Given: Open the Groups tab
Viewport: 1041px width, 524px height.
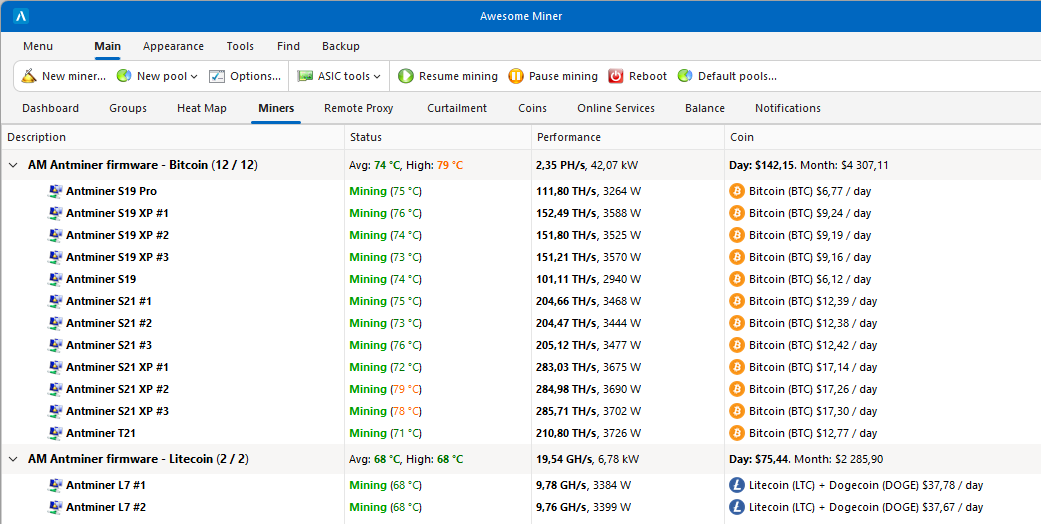Looking at the screenshot, I should (x=128, y=108).
